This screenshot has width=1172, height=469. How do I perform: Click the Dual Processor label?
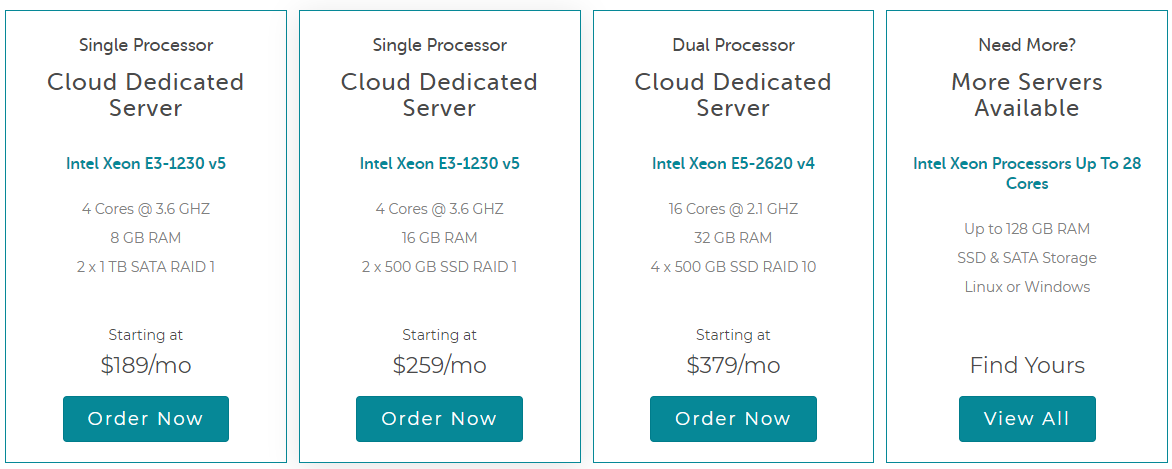click(733, 45)
